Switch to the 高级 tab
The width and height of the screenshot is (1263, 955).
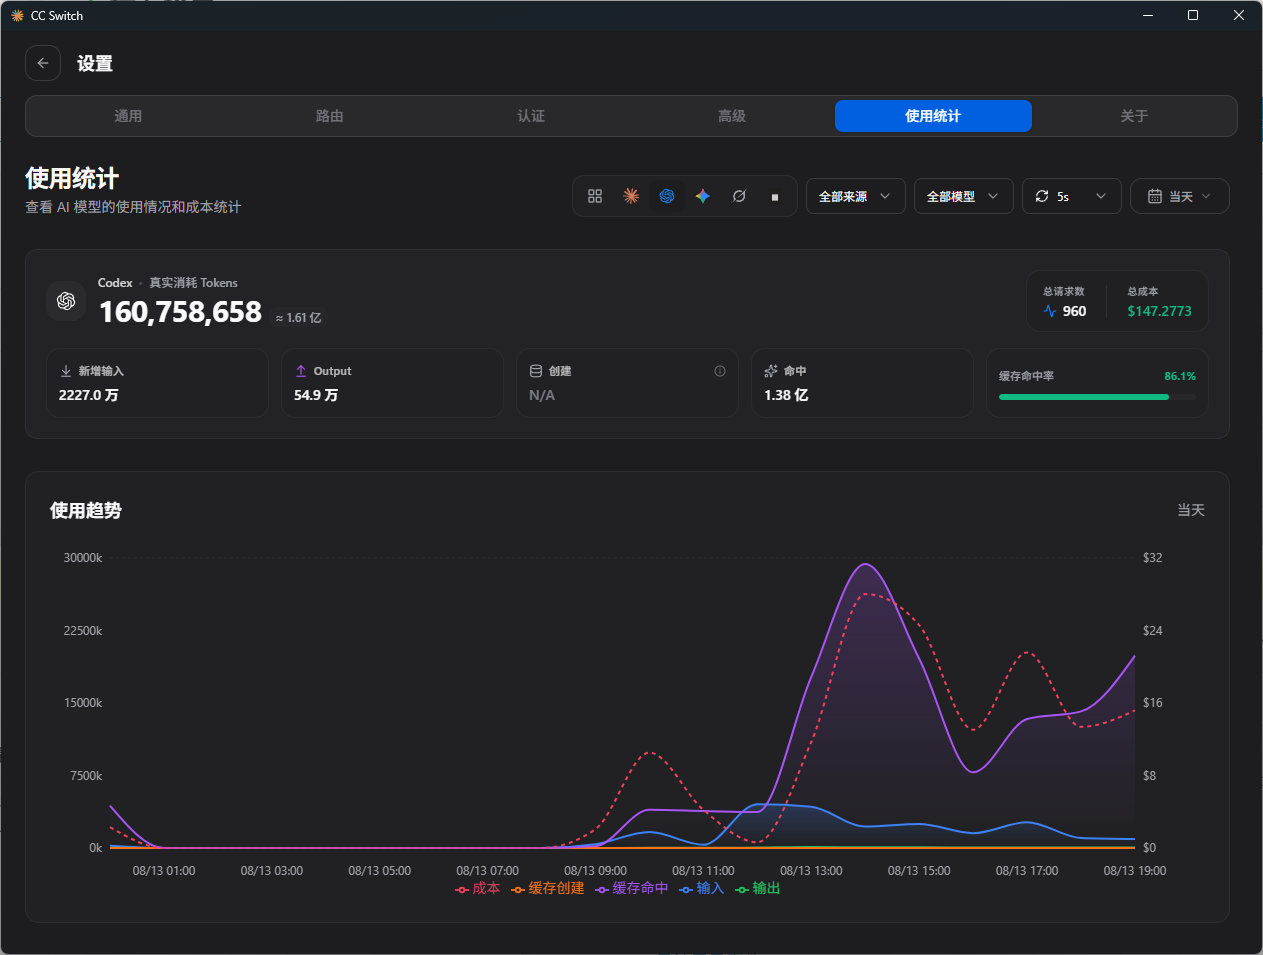pyautogui.click(x=732, y=116)
